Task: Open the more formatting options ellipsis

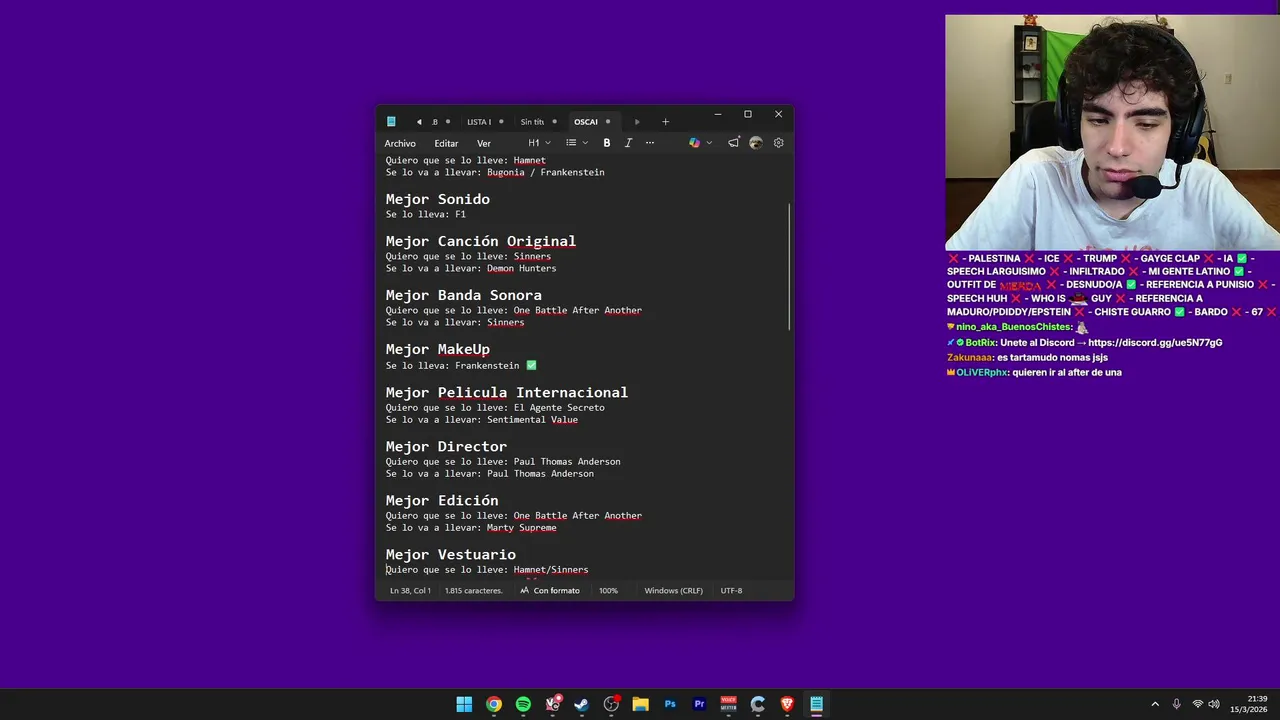Action: tap(650, 143)
